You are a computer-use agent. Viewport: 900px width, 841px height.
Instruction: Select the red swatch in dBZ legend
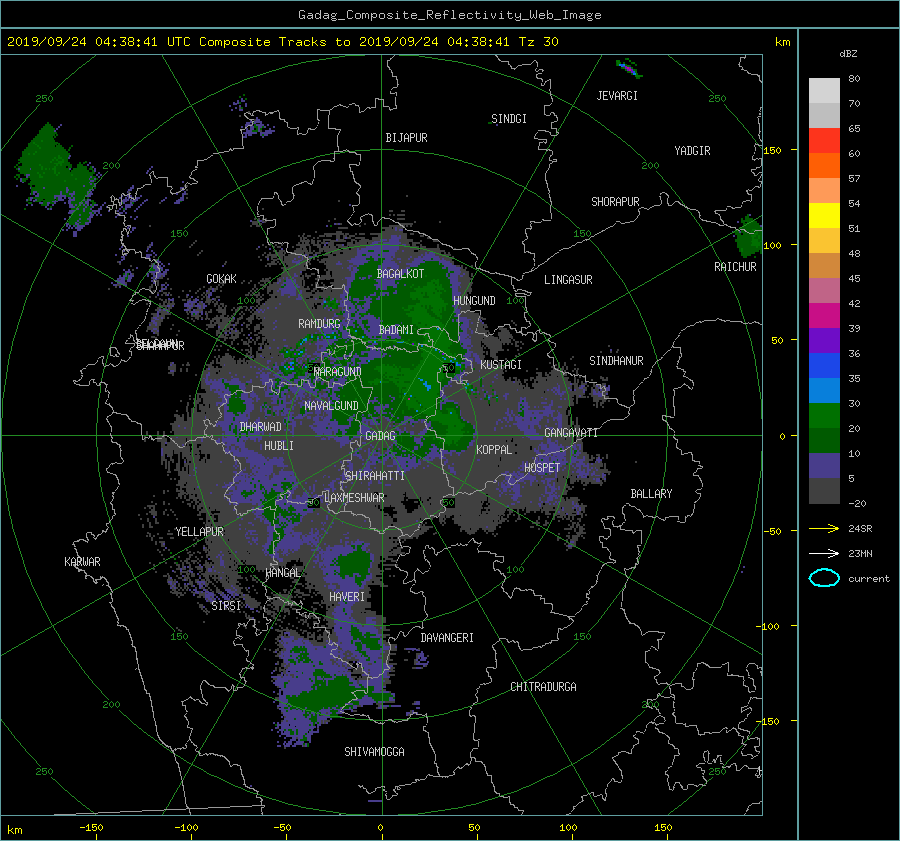(824, 140)
